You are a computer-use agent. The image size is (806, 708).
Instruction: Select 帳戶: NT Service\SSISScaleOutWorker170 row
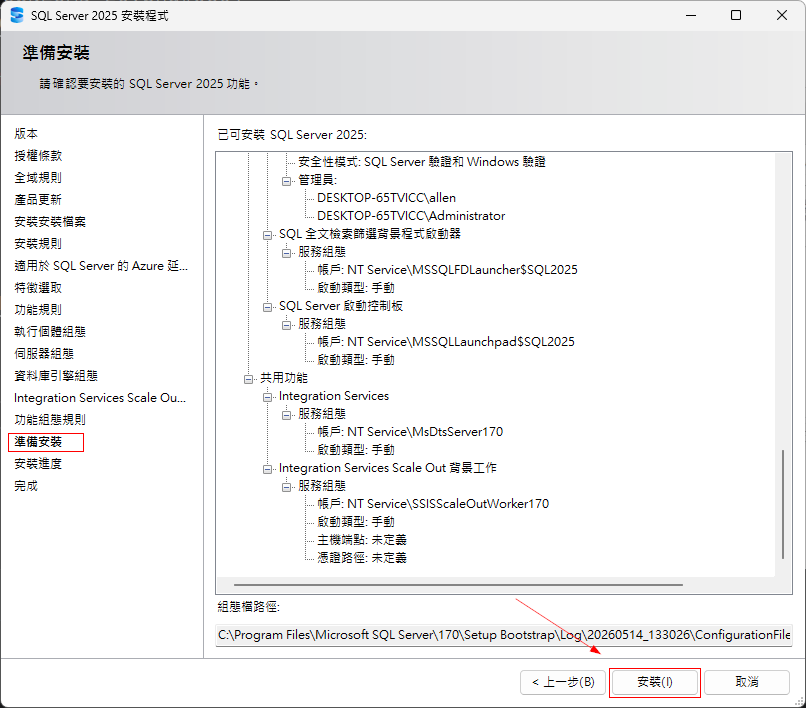(x=433, y=504)
